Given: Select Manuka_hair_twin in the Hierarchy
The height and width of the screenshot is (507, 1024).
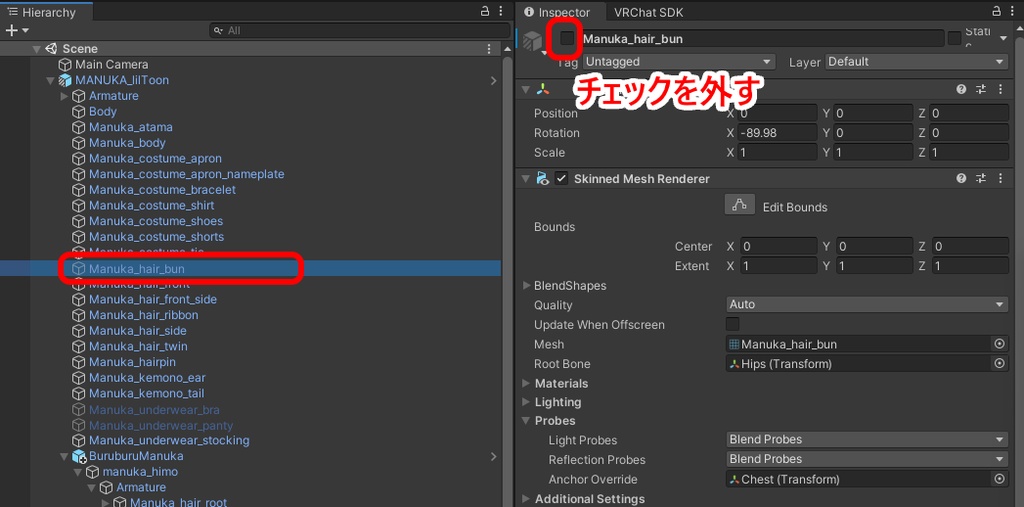Looking at the screenshot, I should 138,346.
